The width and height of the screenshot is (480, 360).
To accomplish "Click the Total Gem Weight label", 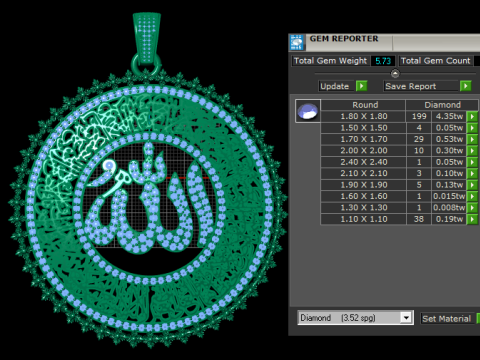I will (330, 61).
